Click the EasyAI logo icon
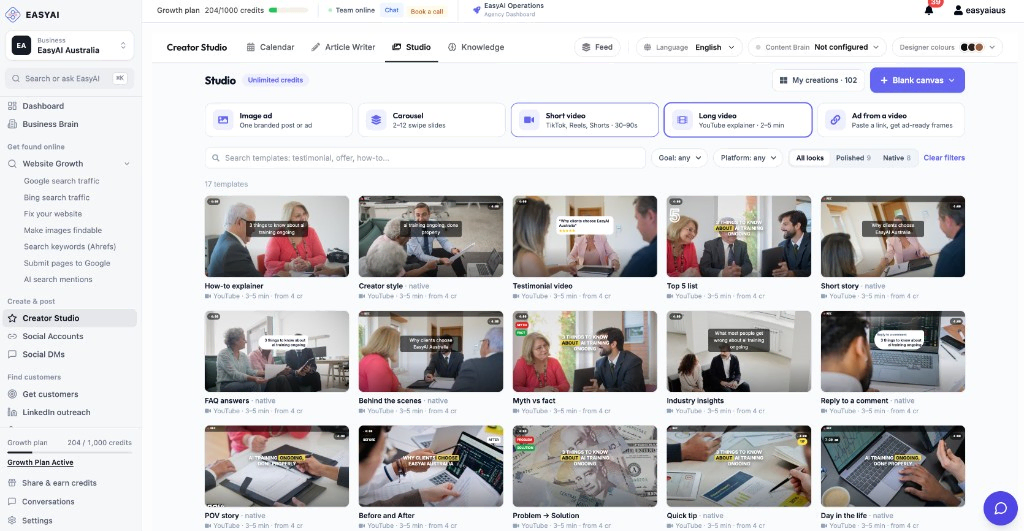Viewport: 1024px width, 531px height. pyautogui.click(x=12, y=14)
